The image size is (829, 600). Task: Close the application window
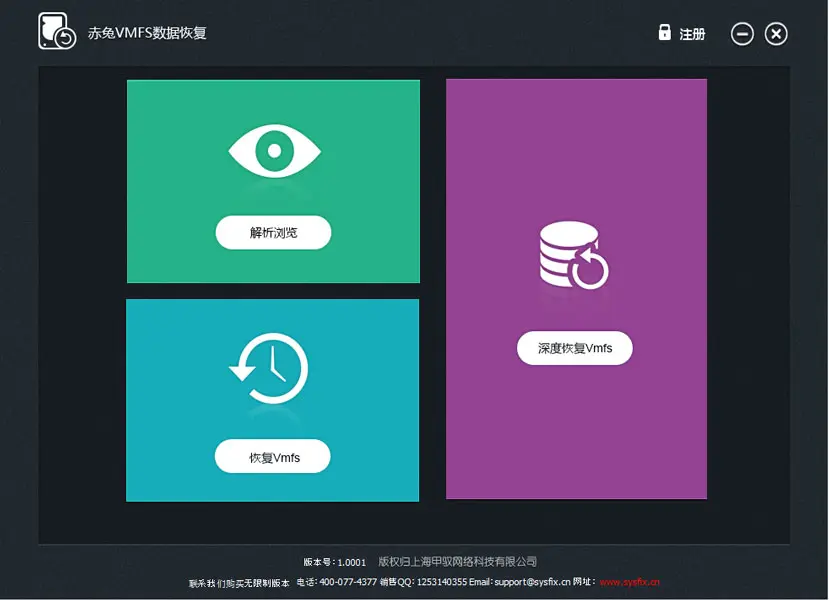(775, 33)
